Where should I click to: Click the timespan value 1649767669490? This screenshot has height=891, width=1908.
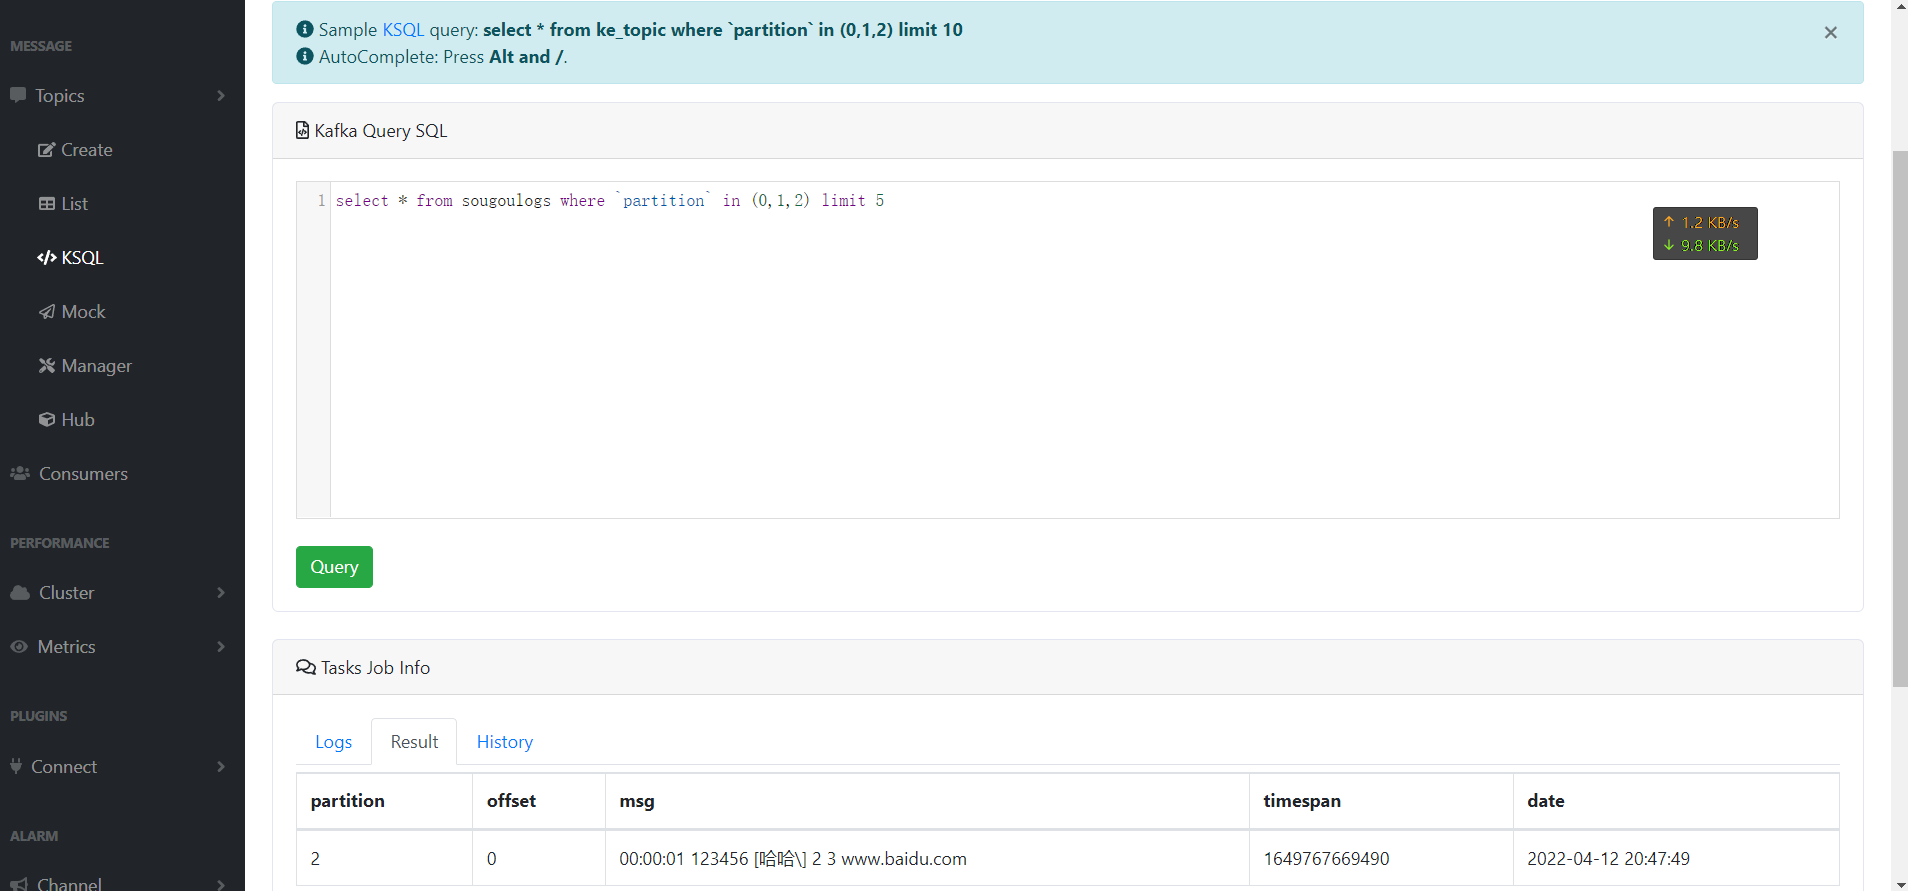1326,859
